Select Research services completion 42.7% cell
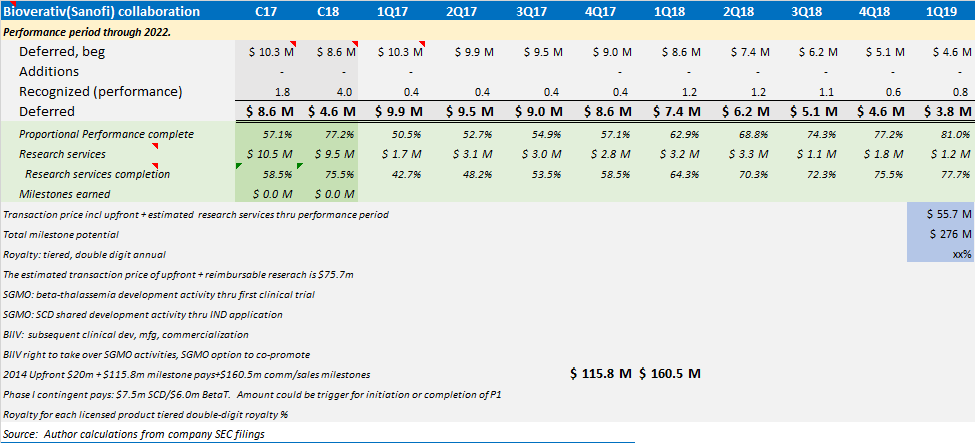This screenshot has height=443, width=975. point(409,174)
